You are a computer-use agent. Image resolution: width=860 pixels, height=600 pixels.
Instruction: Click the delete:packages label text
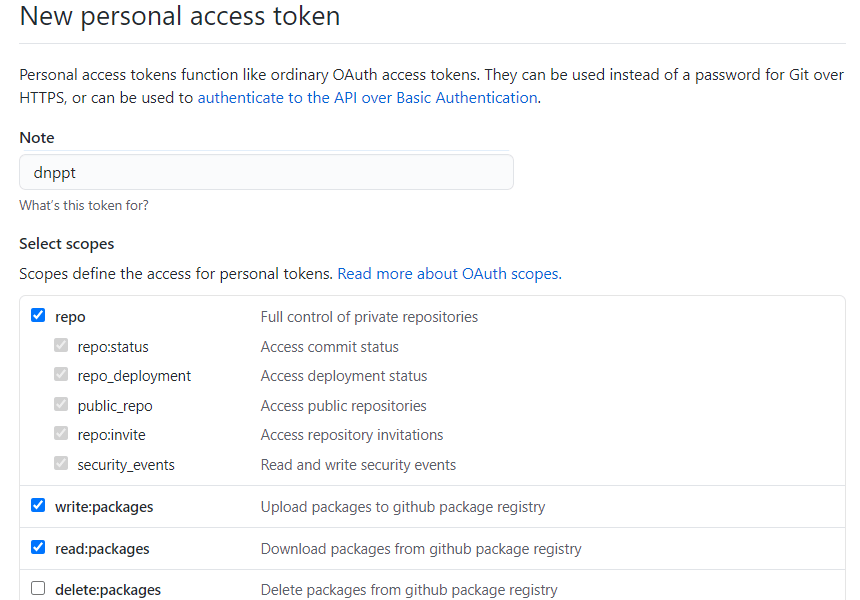[x=108, y=590]
